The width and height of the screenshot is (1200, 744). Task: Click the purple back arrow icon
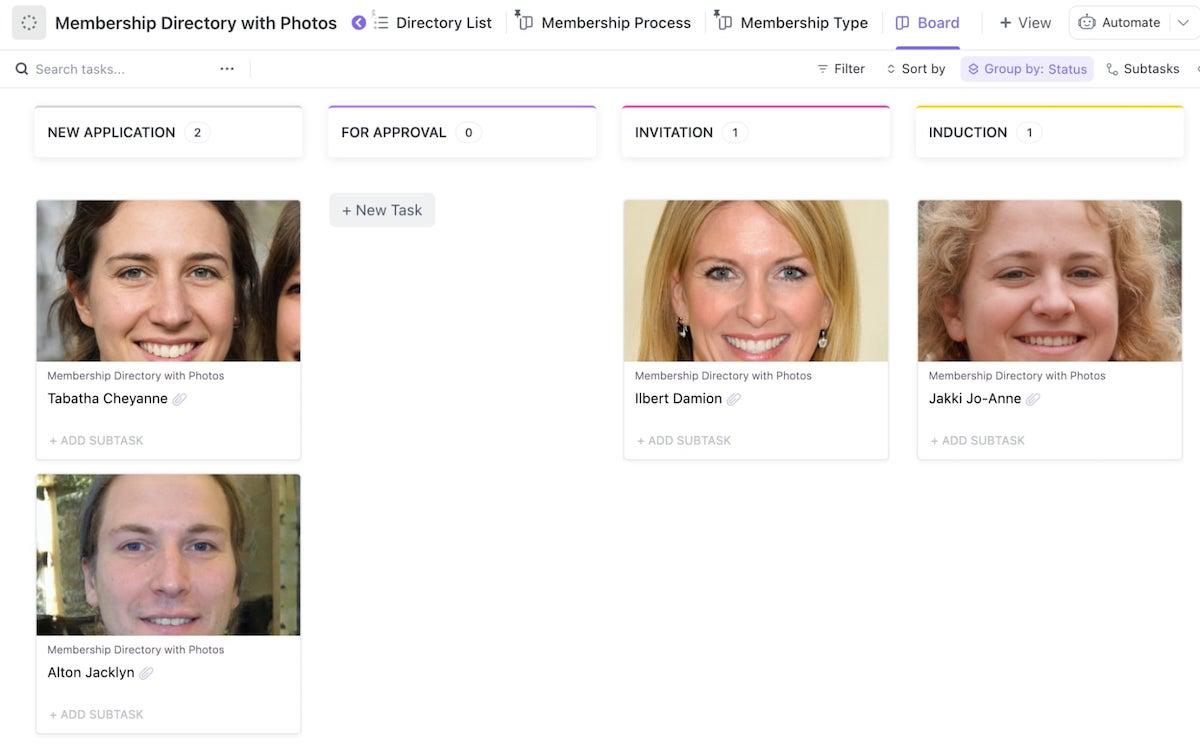click(x=359, y=23)
